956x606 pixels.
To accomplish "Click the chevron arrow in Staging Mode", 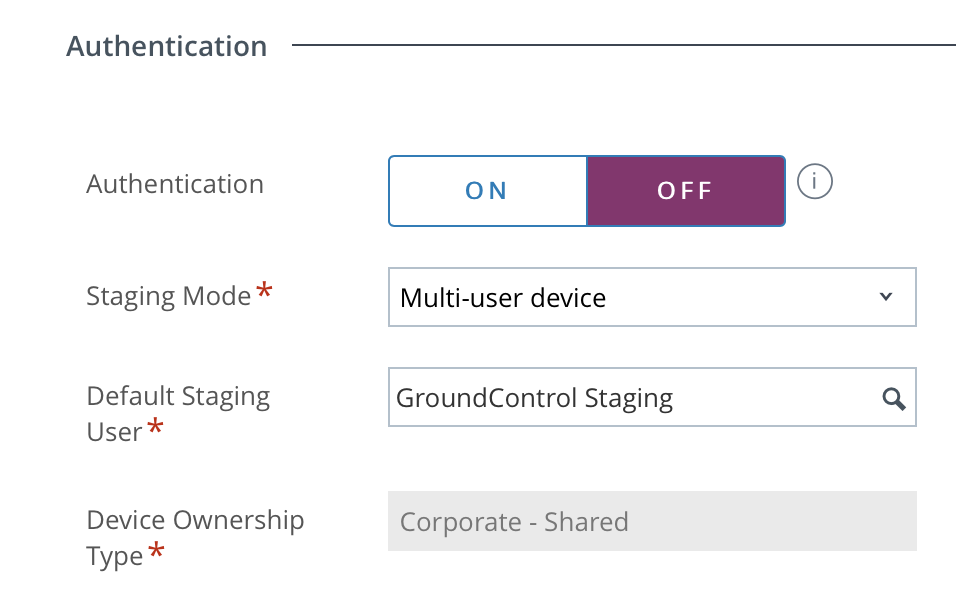I will pos(885,297).
